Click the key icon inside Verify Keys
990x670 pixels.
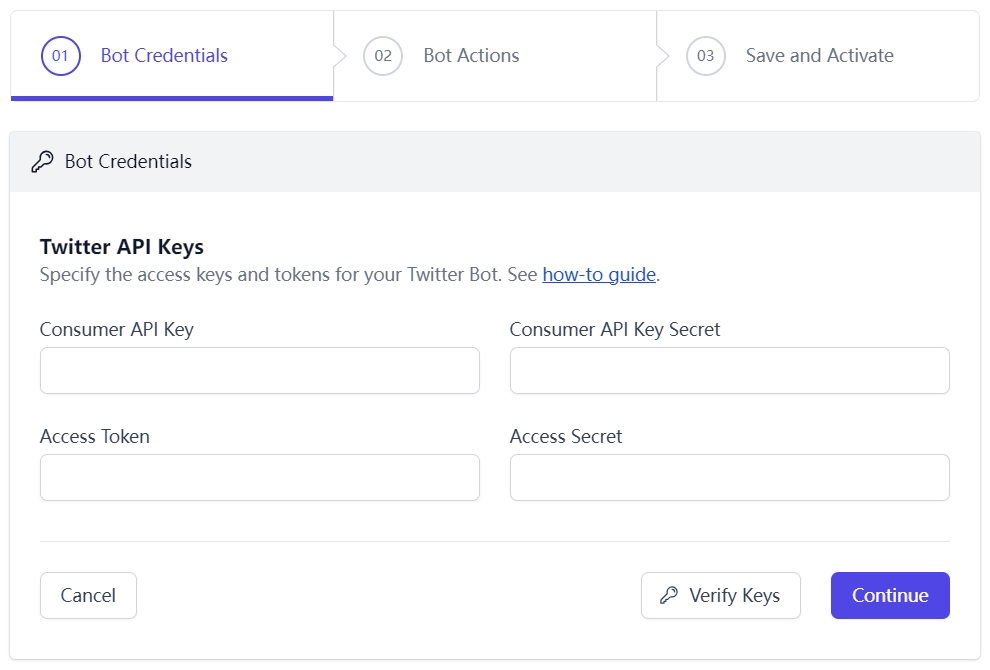[669, 596]
